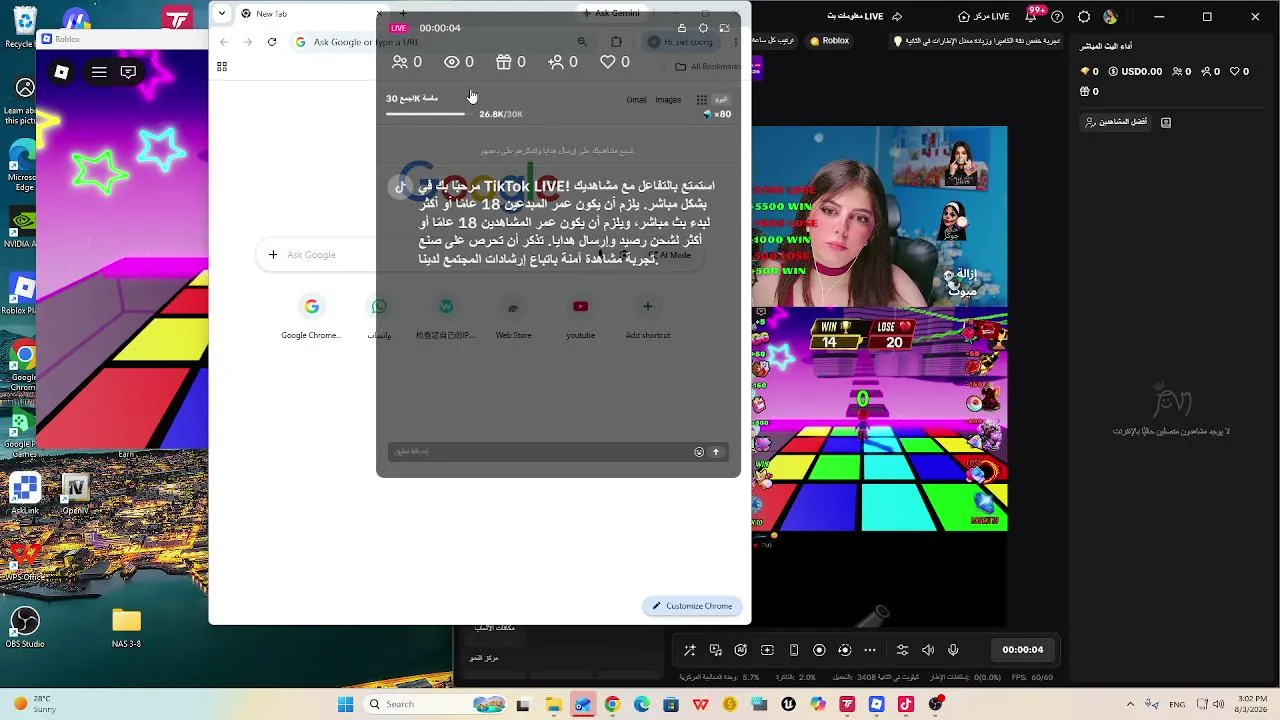Send comment with the arrow-up button
The width and height of the screenshot is (1280, 720).
tap(716, 452)
